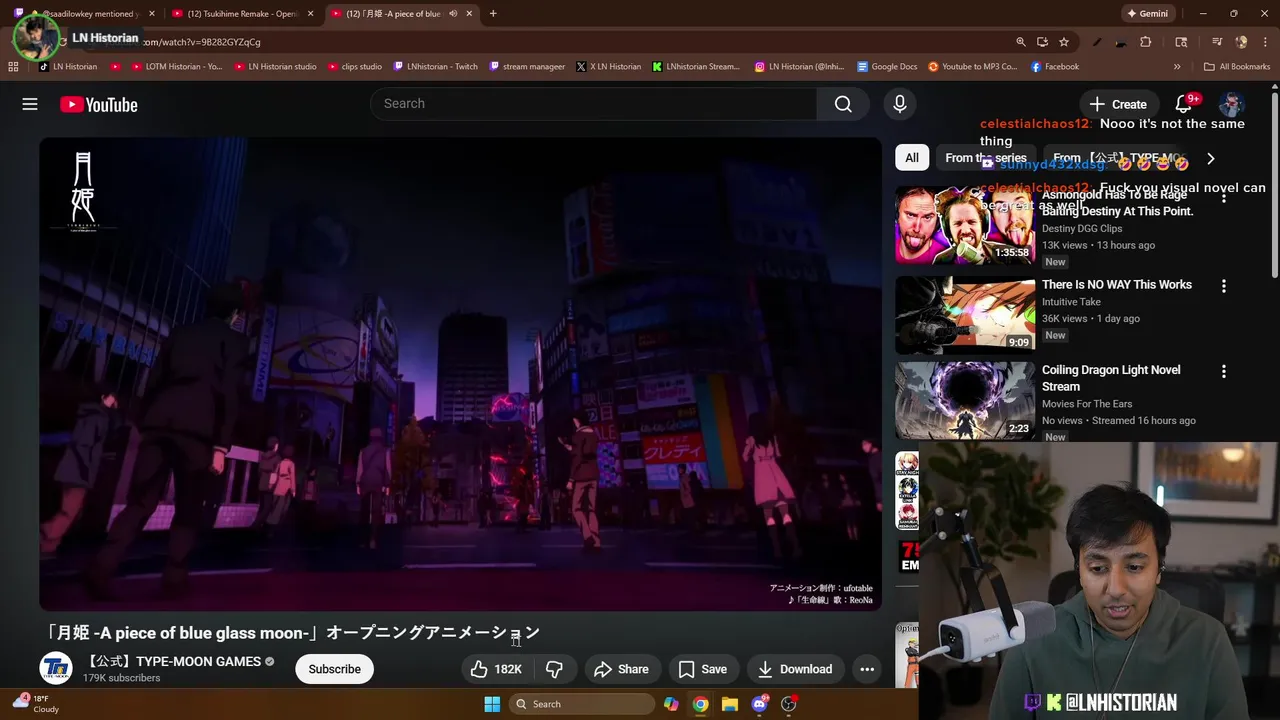Screen dimensions: 1280x720
Task: Switch to the Tsukihime Remake tab
Action: [243, 14]
